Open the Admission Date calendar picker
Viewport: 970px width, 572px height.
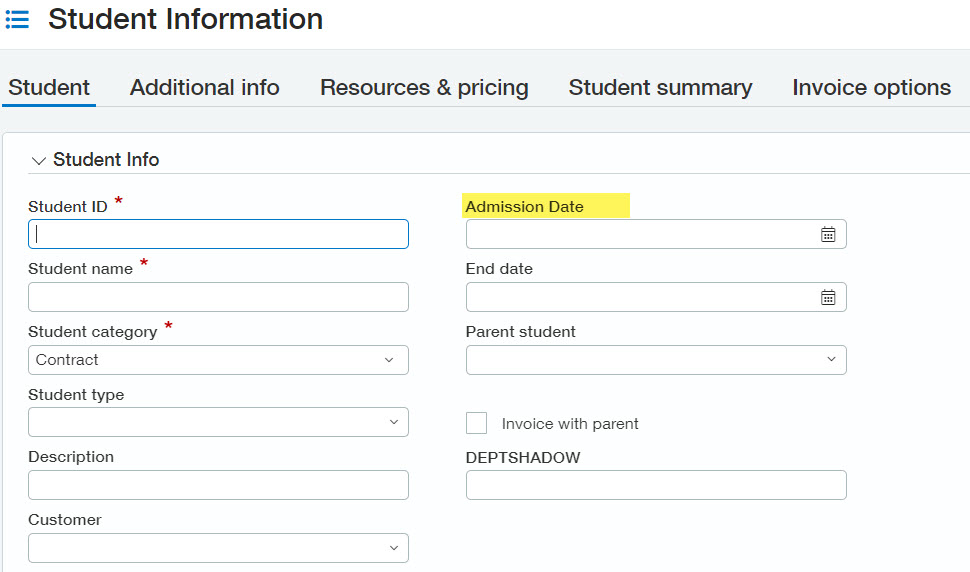click(828, 234)
